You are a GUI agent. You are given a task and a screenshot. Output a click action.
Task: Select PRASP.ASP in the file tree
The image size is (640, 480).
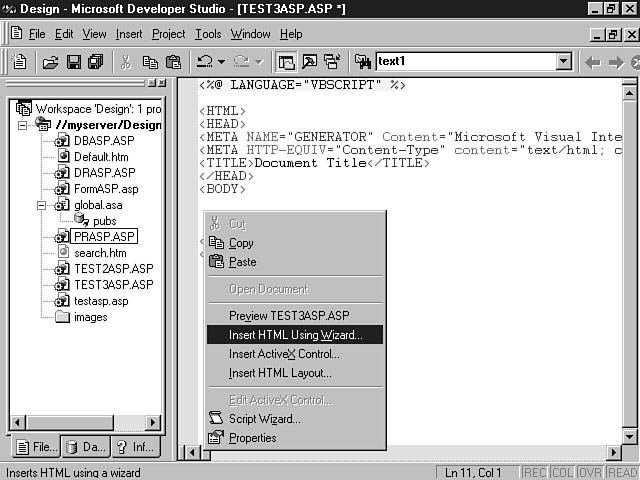tap(104, 237)
